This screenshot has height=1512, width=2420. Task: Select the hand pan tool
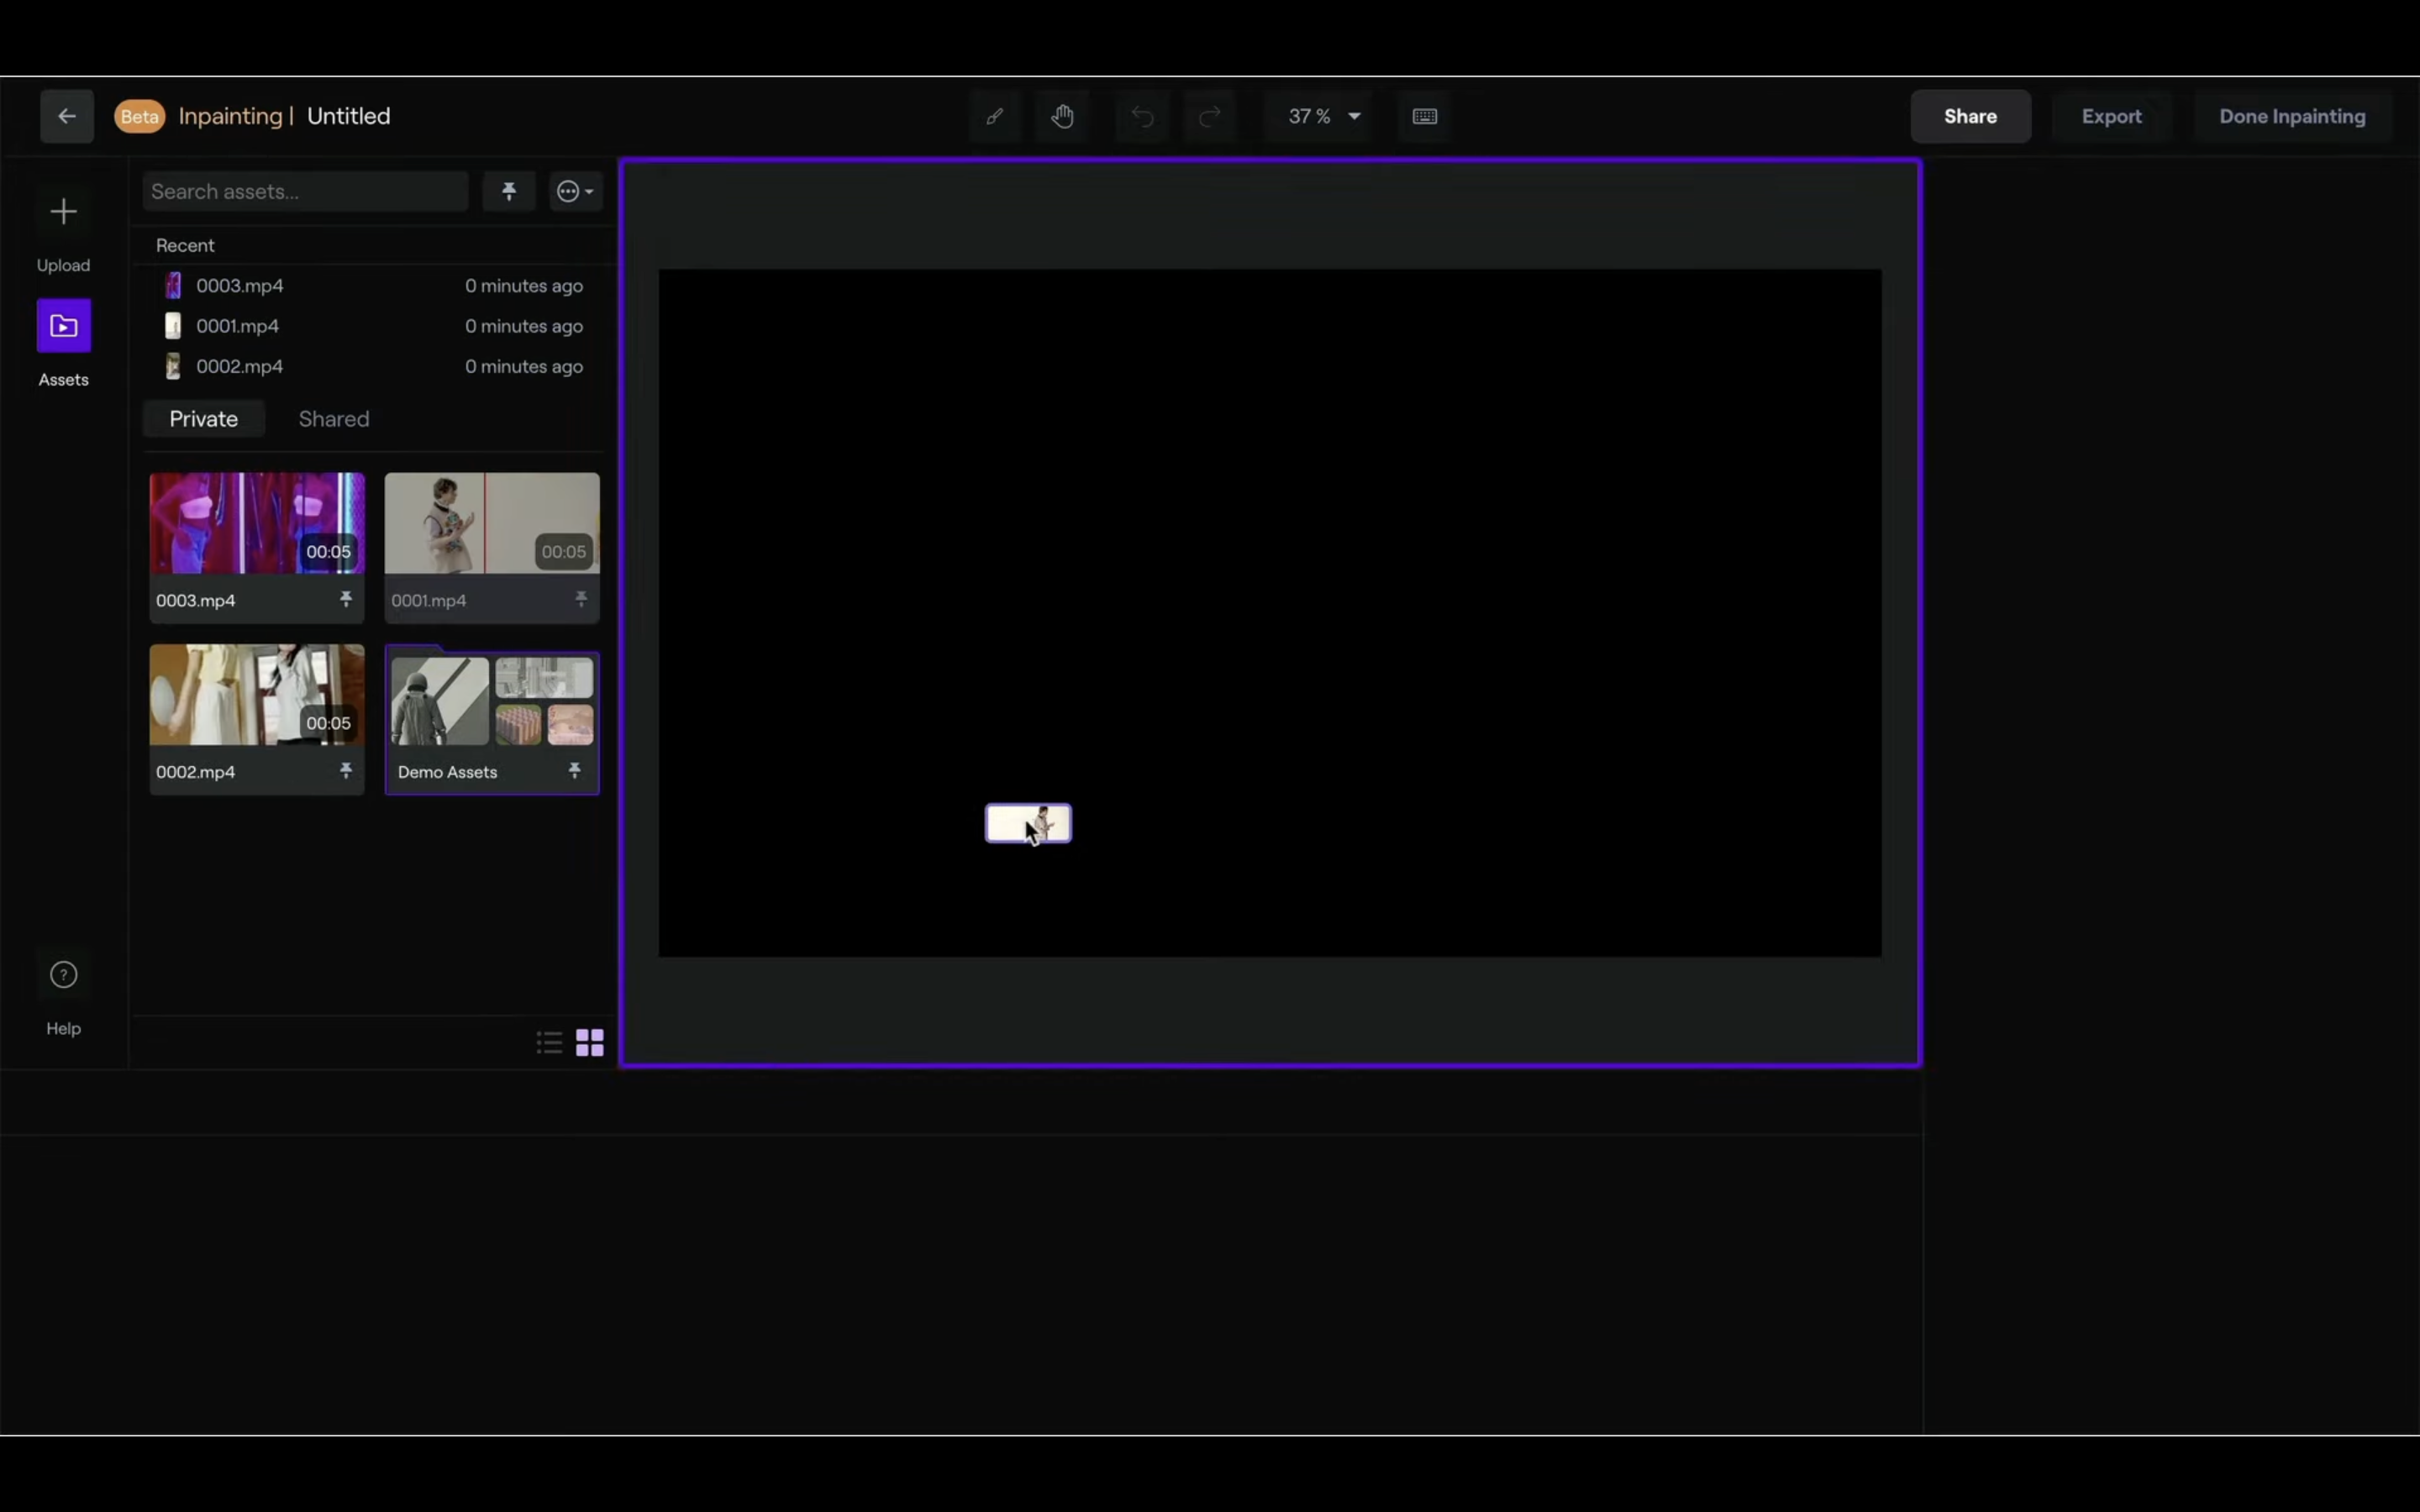coord(1062,116)
